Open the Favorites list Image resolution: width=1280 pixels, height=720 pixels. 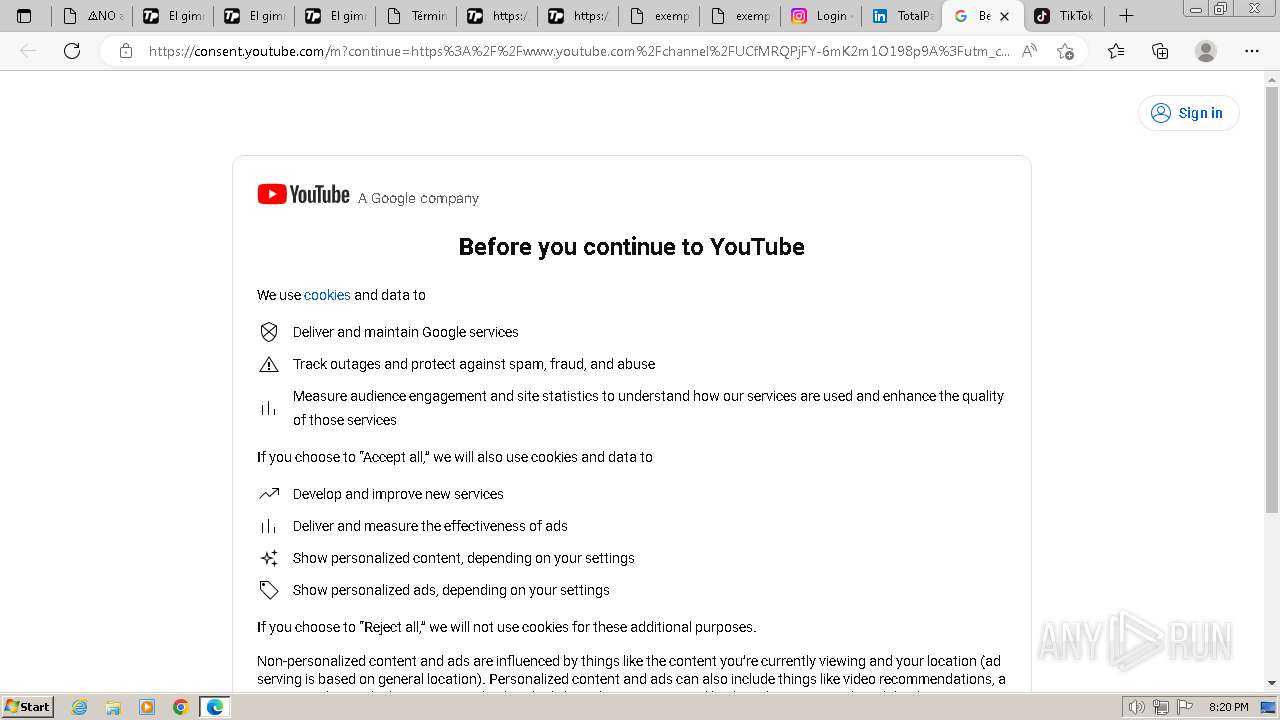1116,51
